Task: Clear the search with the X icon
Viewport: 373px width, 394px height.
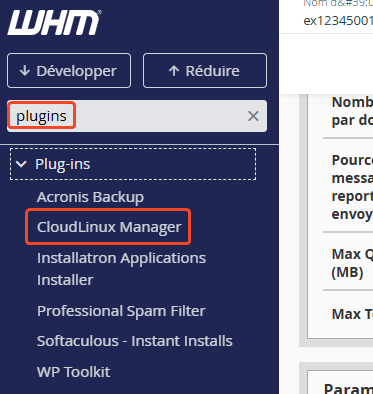Action: point(253,116)
